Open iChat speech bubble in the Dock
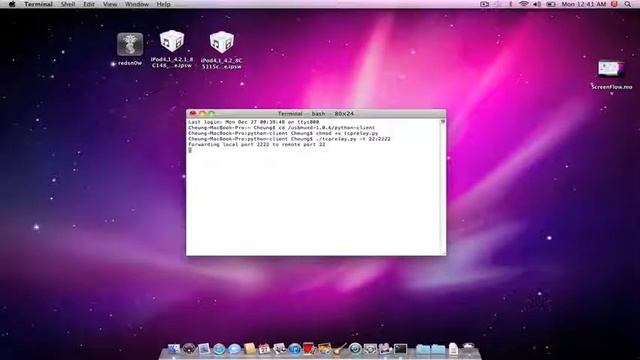640x360 pixels. click(x=234, y=349)
